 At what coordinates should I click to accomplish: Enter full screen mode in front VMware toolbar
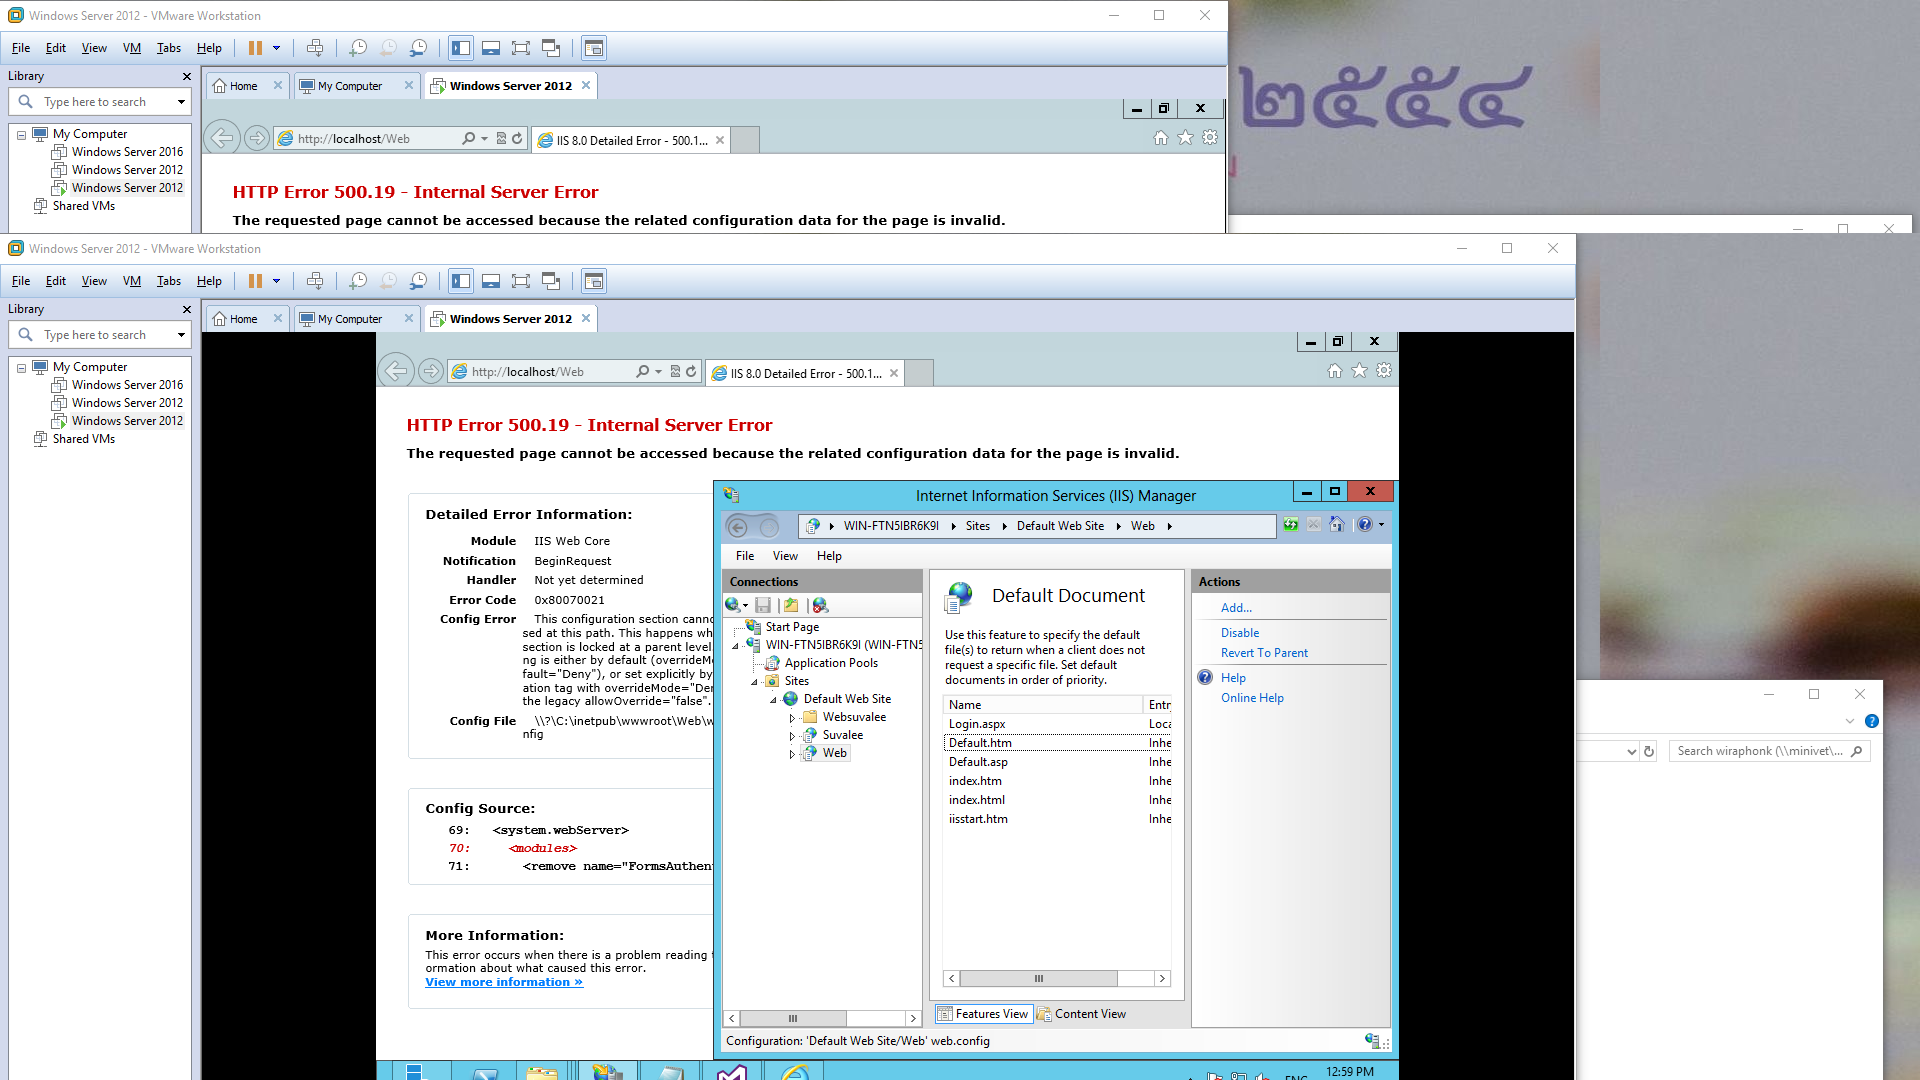(521, 281)
